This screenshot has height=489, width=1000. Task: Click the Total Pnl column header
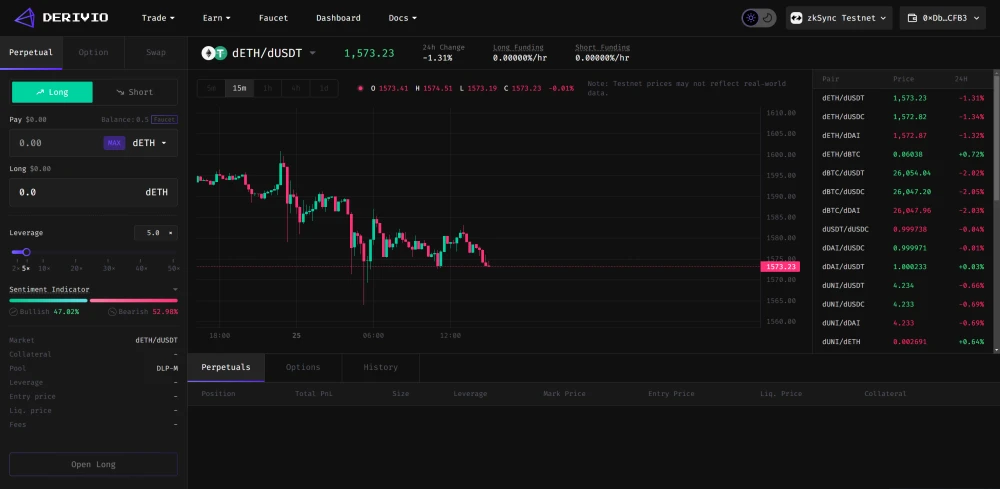point(313,394)
